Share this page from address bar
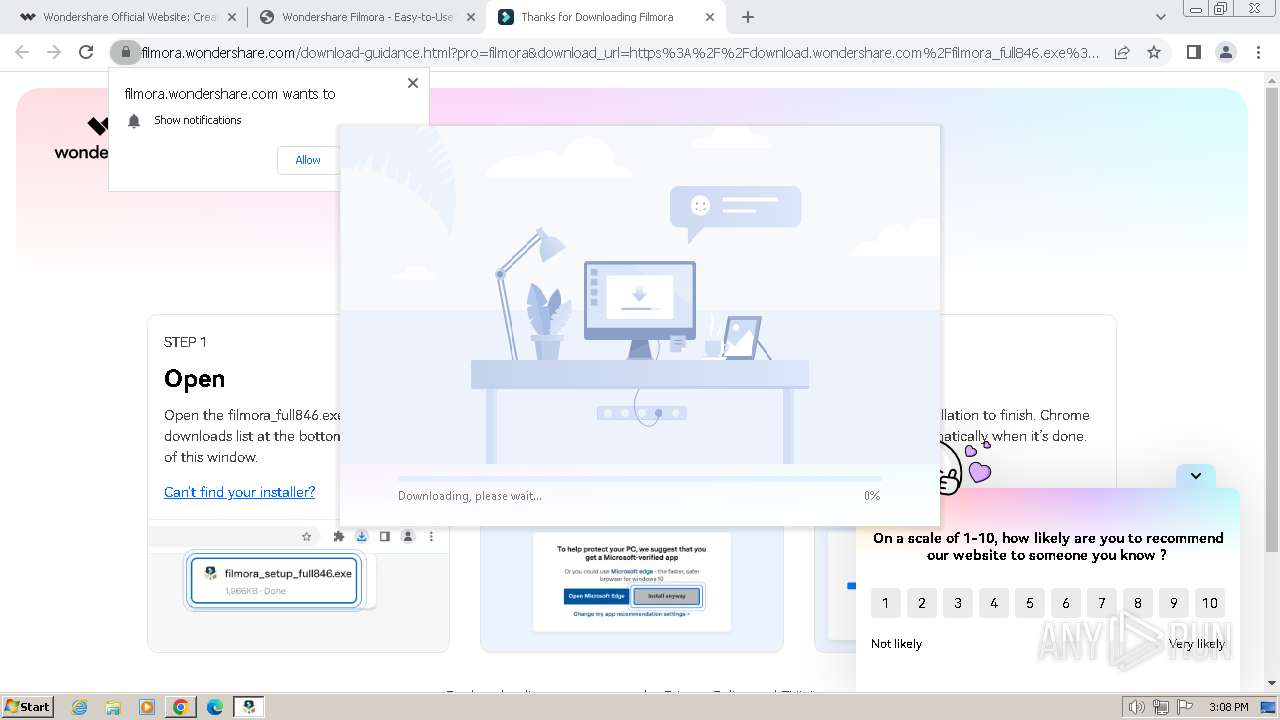 (x=1122, y=52)
